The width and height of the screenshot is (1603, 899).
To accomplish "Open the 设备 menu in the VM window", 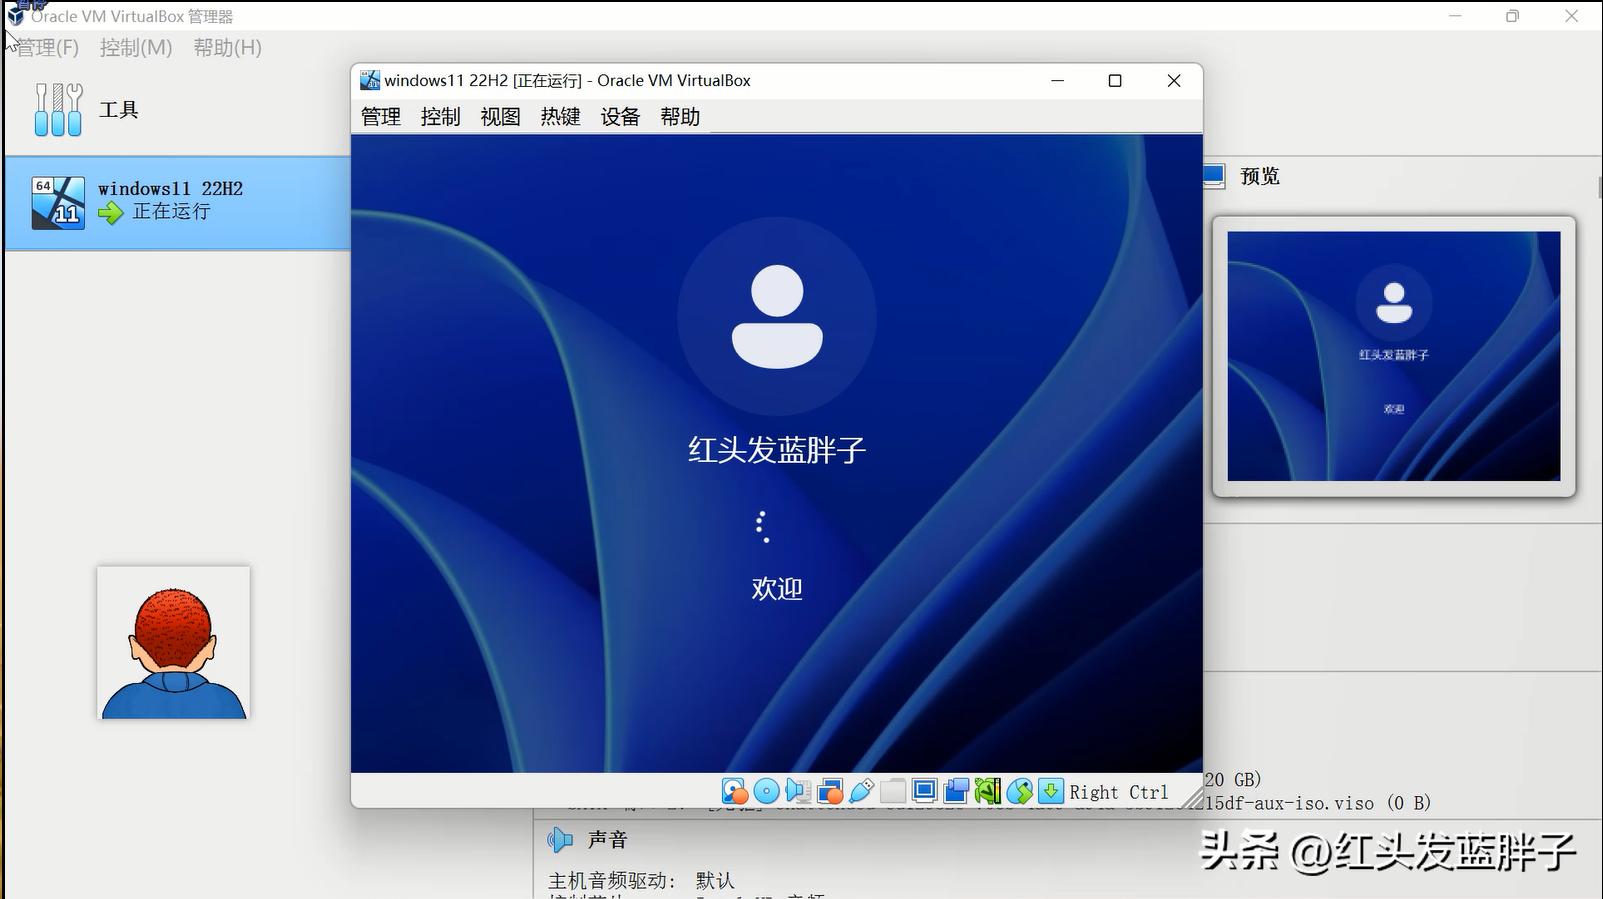I will (621, 117).
